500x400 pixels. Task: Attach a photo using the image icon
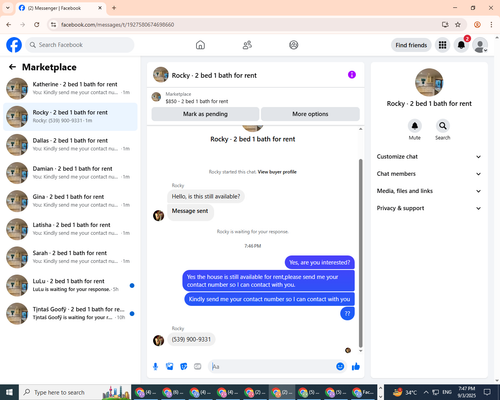[170, 367]
